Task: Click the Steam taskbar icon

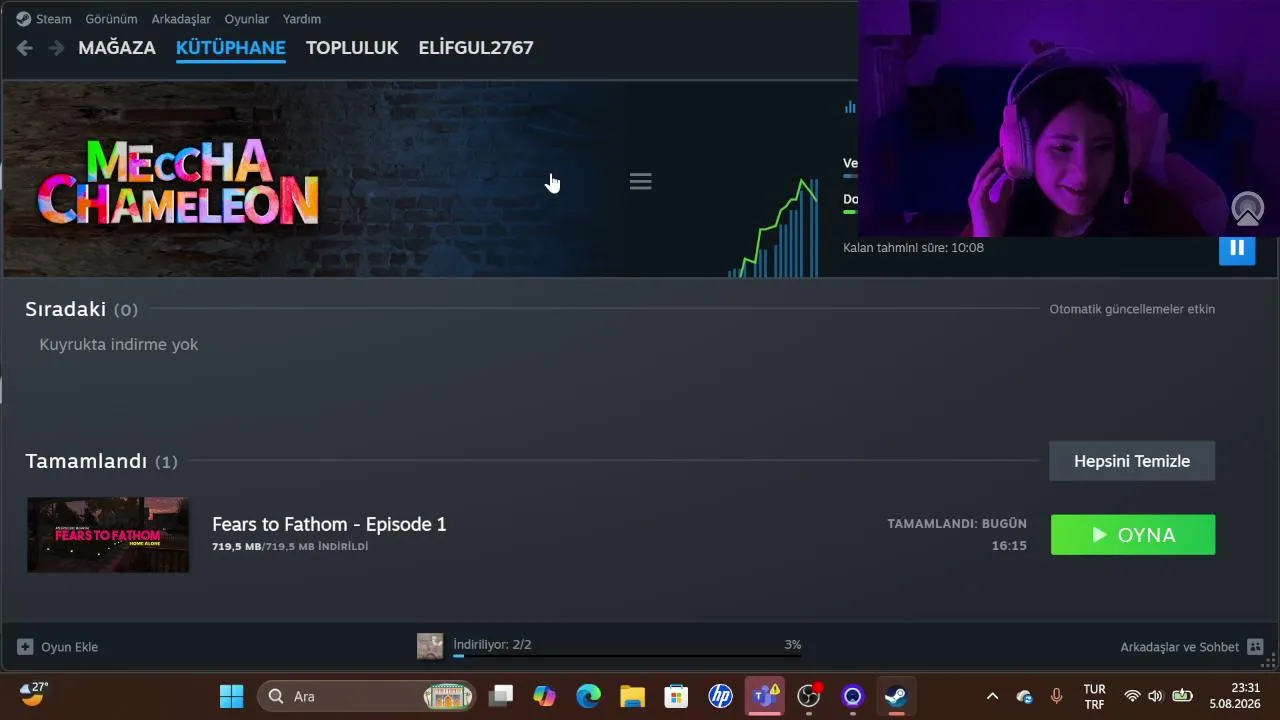Action: (896, 696)
